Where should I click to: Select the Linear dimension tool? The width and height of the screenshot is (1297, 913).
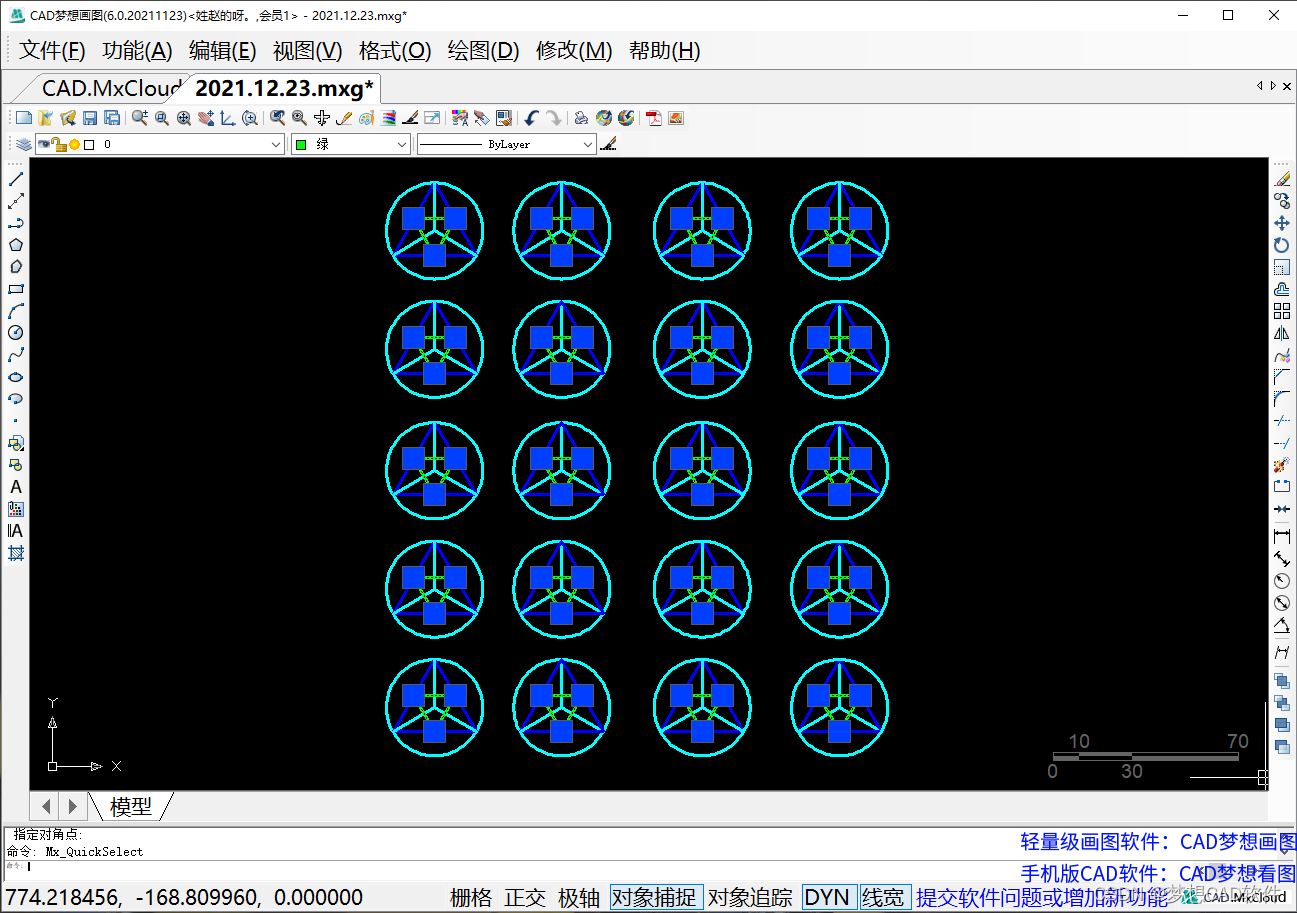coord(1282,537)
